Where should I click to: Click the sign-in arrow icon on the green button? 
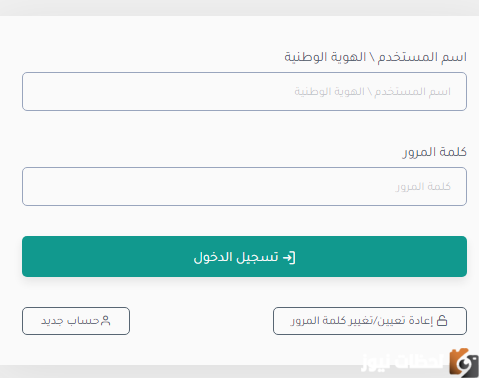click(289, 257)
